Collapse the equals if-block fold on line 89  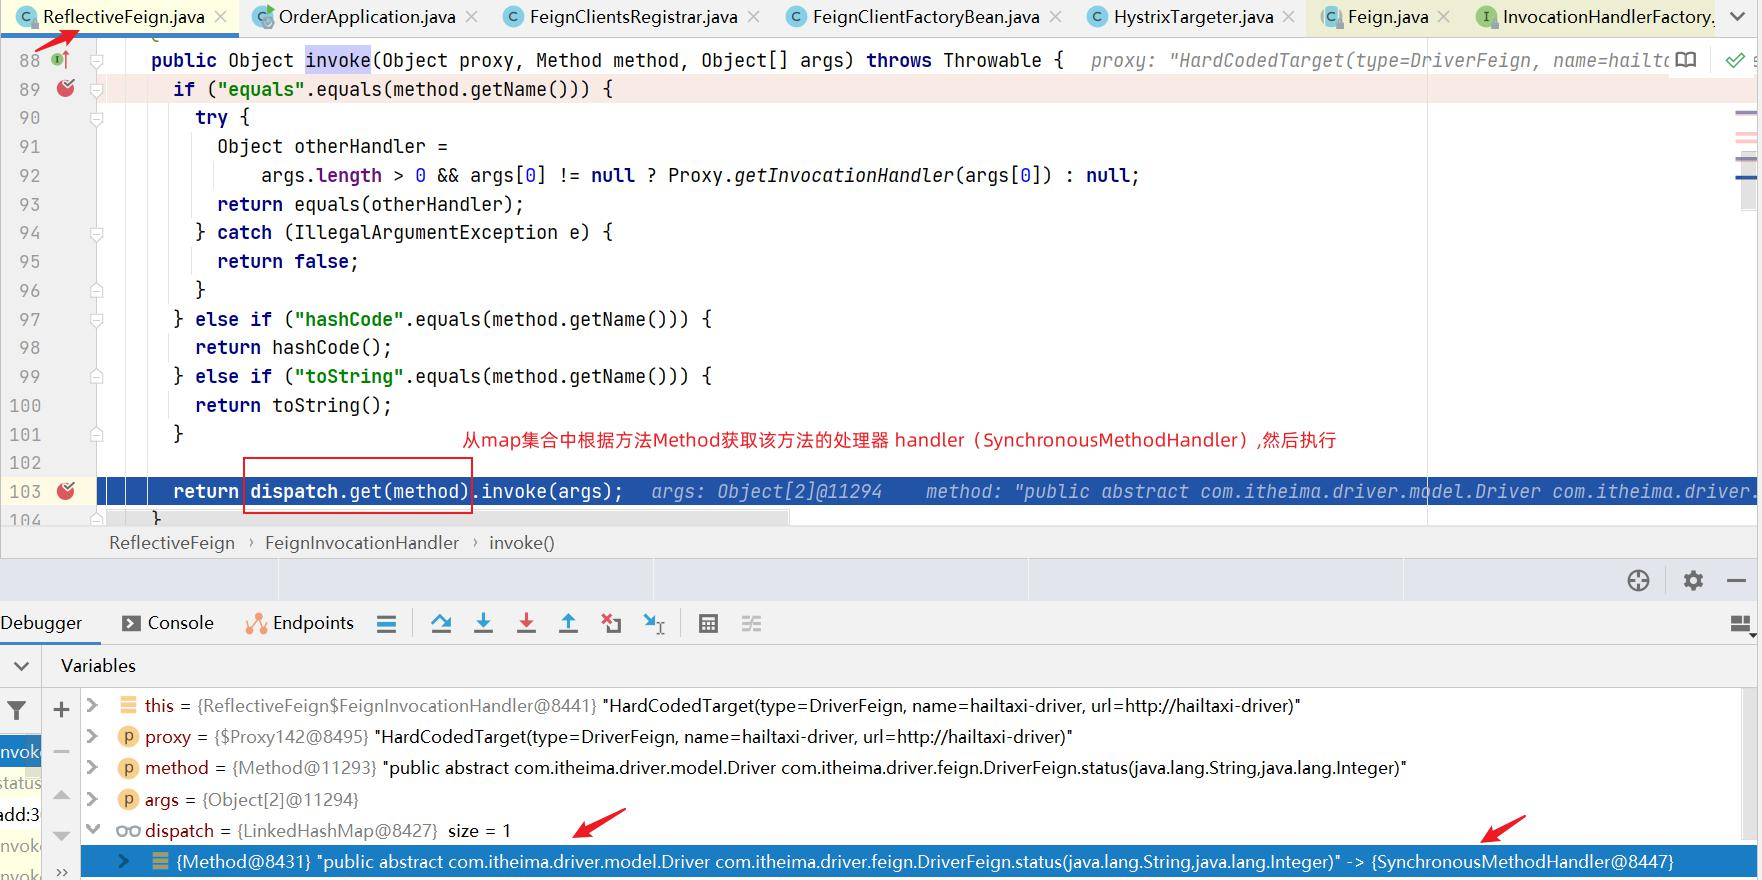click(x=97, y=89)
